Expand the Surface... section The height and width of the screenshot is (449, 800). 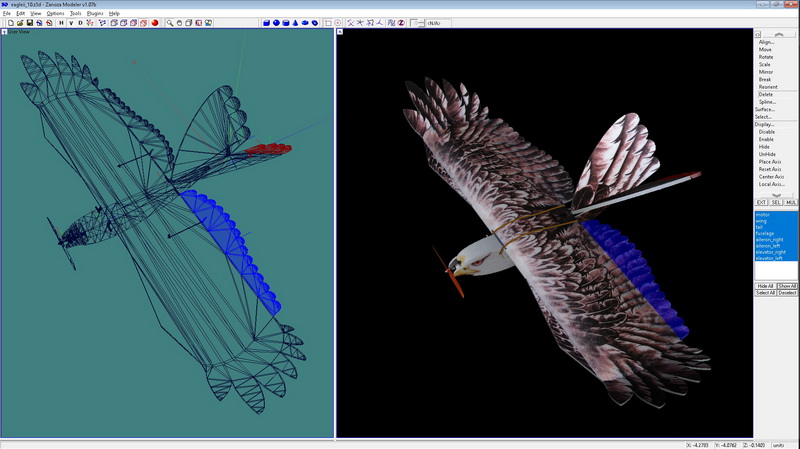click(765, 109)
